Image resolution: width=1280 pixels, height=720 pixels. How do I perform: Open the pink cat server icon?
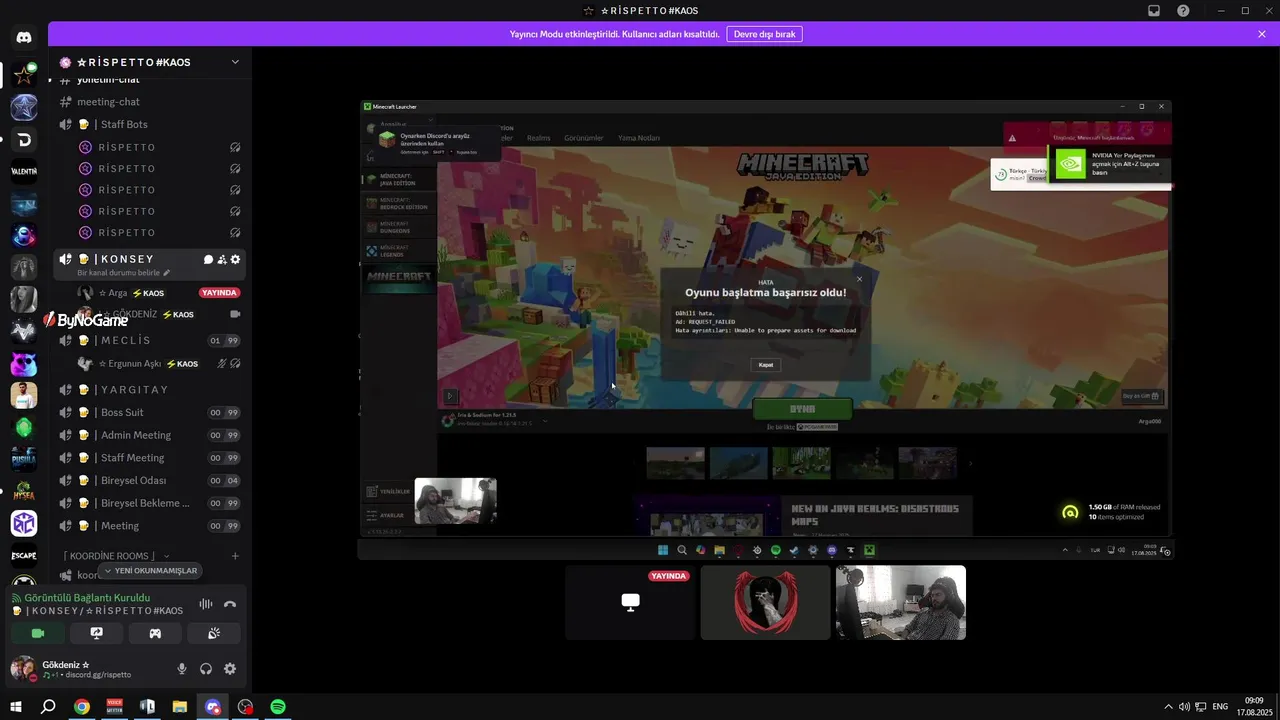[x=24, y=363]
